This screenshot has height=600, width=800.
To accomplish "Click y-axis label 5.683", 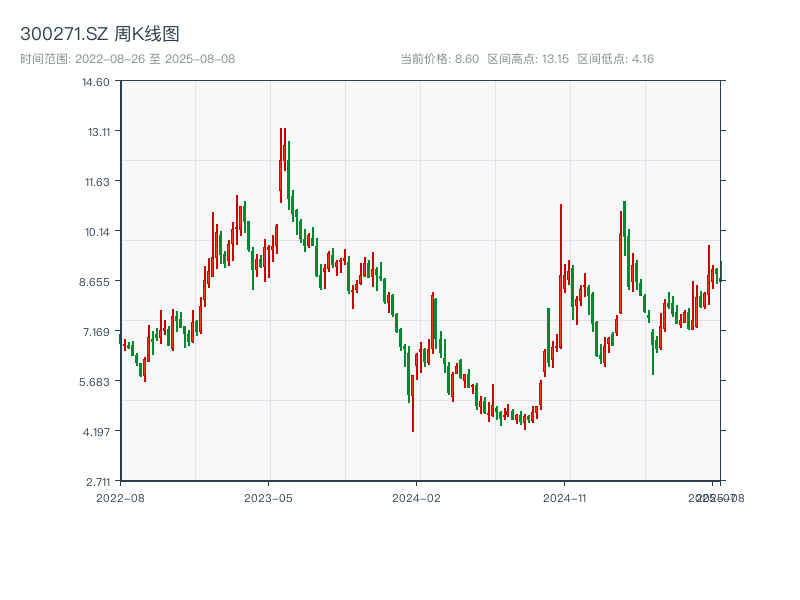I will pos(94,382).
